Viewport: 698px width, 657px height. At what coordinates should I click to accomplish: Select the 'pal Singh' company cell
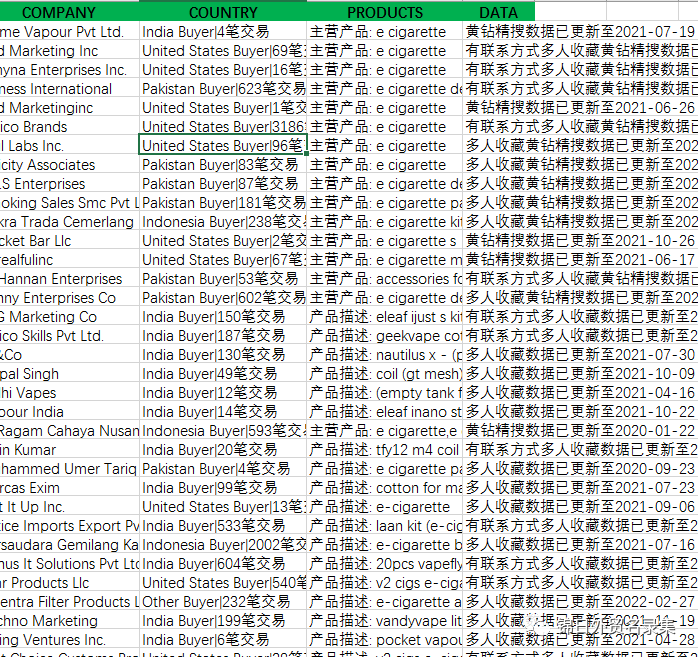pyautogui.click(x=69, y=373)
